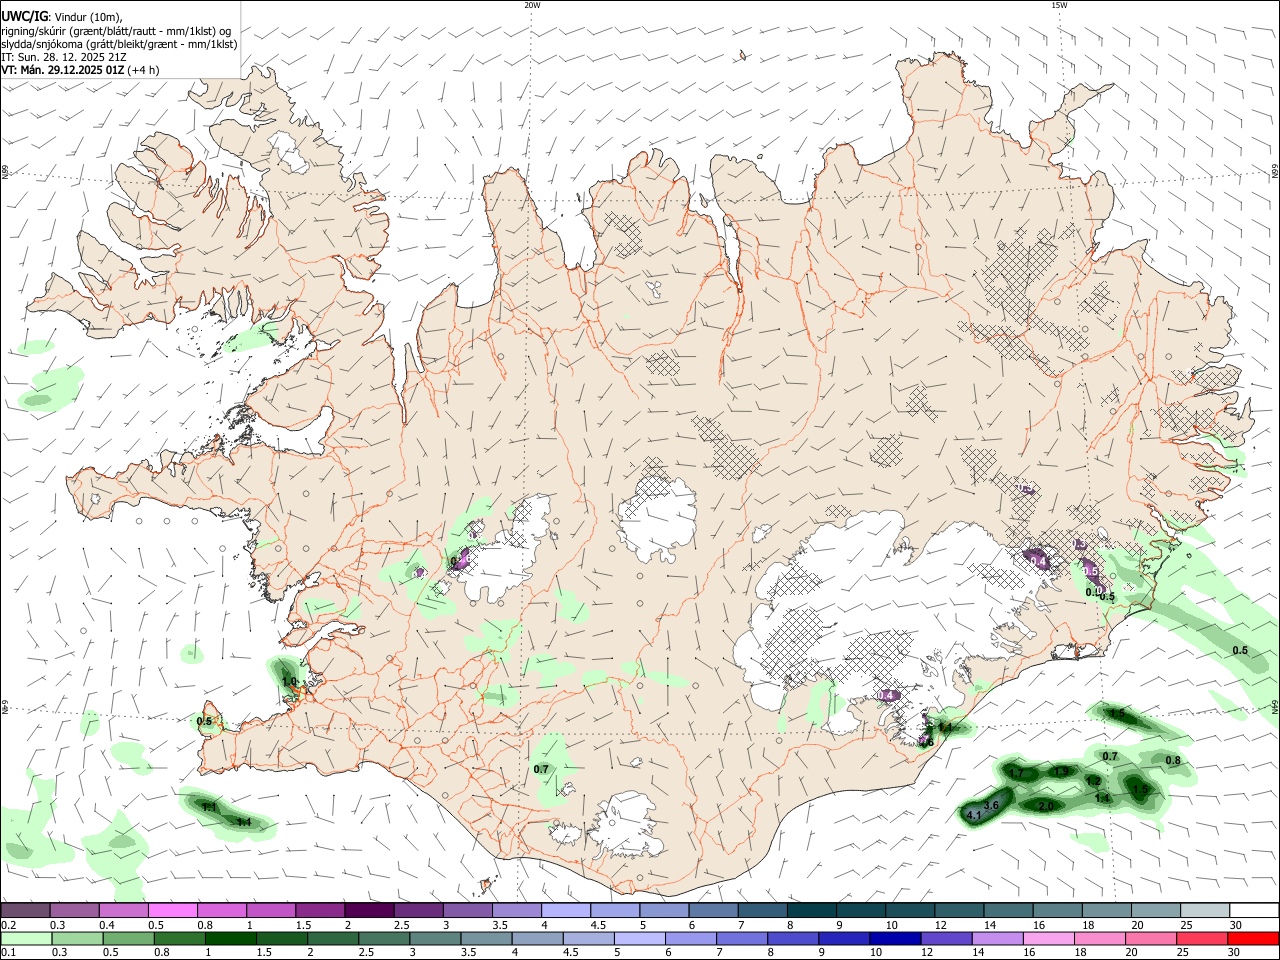1280x960 pixels.
Task: Click the white swatch ending the upper snow scale
Action: (1254, 910)
